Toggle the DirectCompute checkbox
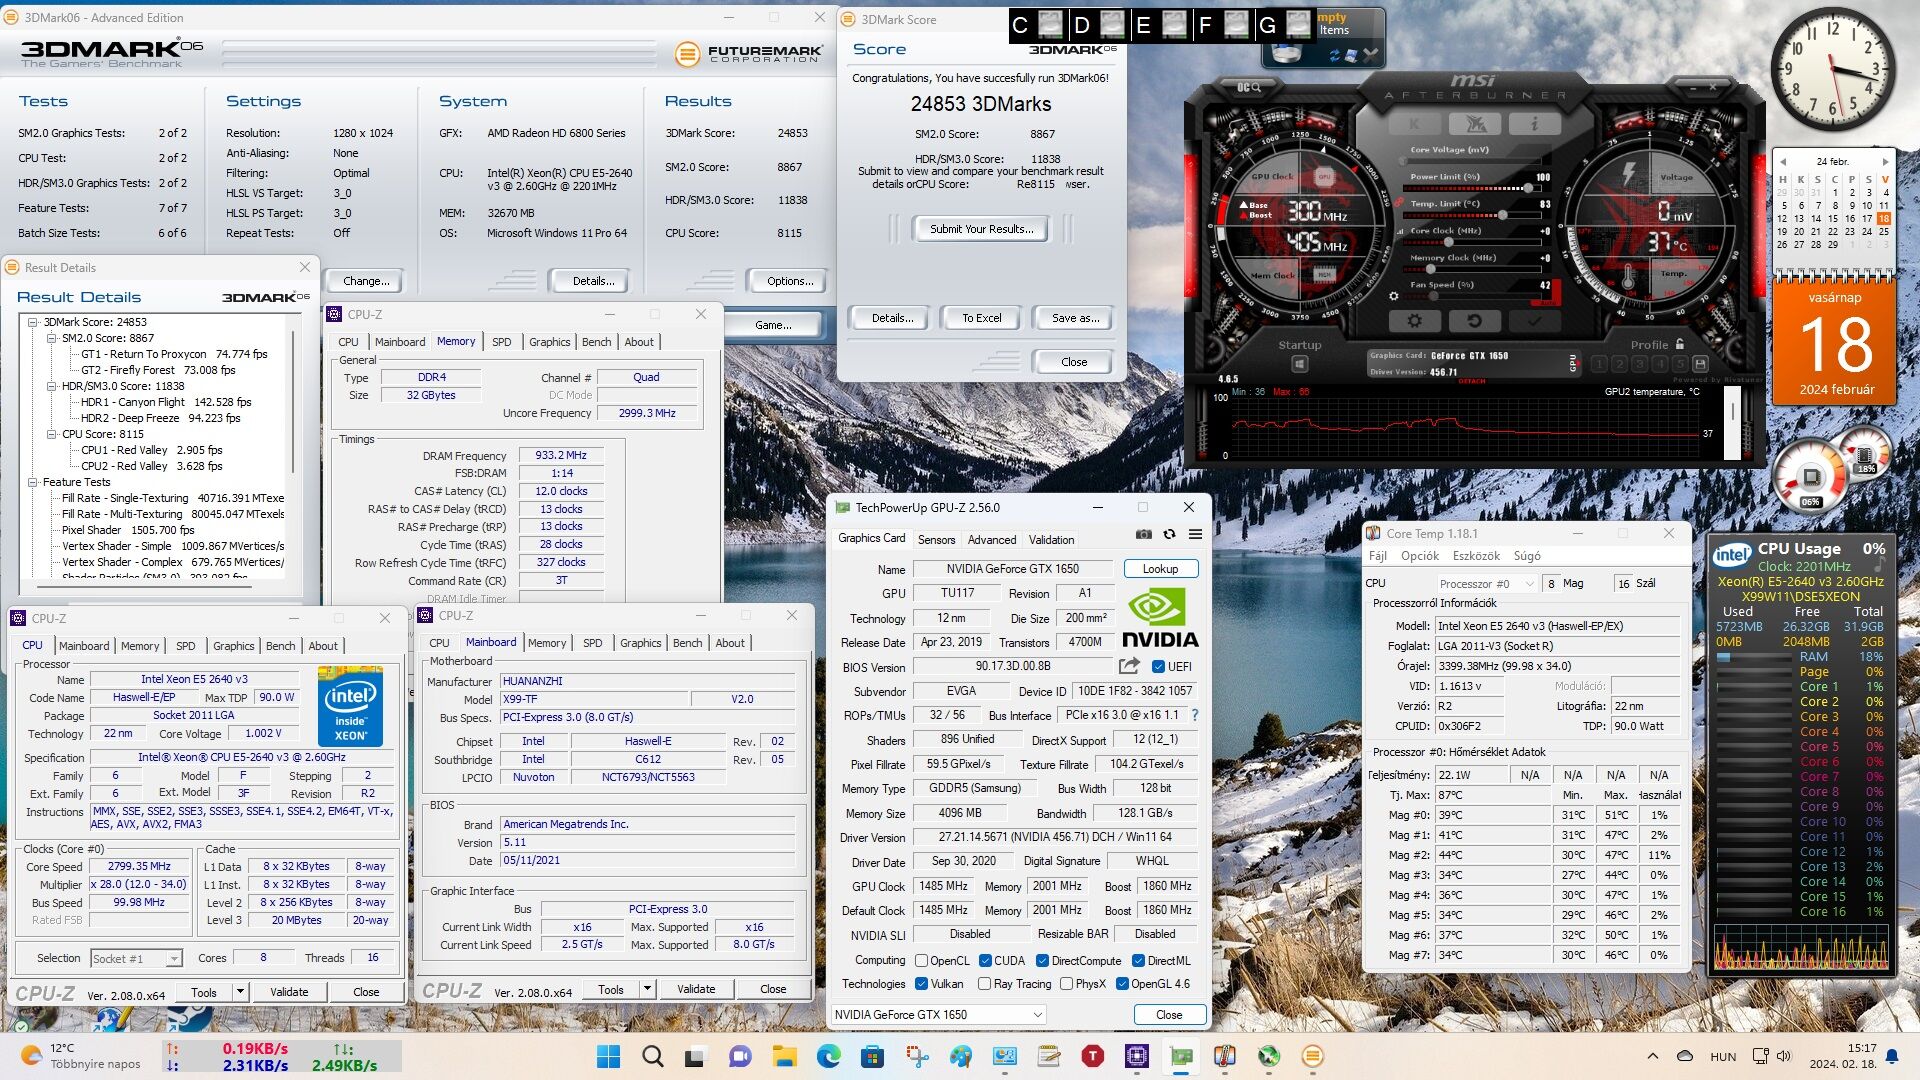 click(1042, 960)
